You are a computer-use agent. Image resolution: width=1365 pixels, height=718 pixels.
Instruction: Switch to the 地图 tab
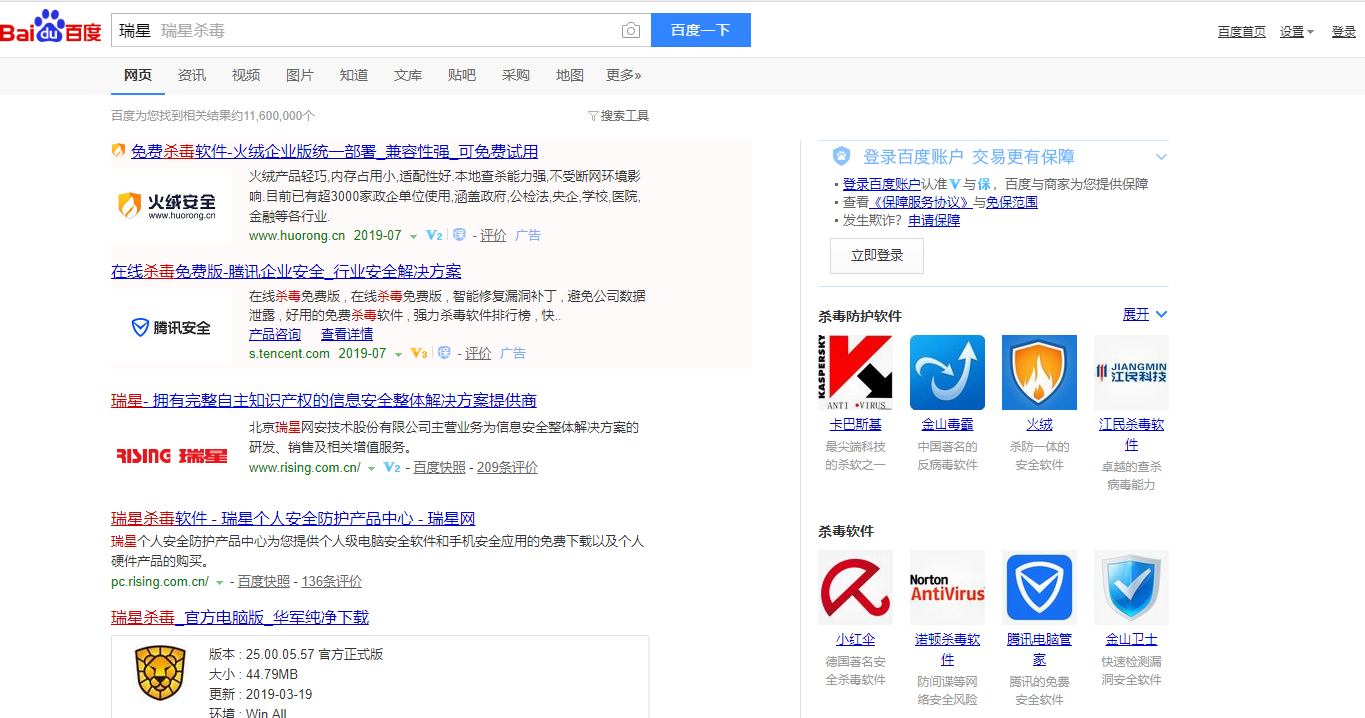pyautogui.click(x=570, y=75)
